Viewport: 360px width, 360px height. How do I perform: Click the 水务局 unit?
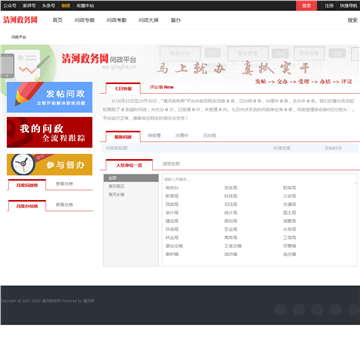coord(289,229)
